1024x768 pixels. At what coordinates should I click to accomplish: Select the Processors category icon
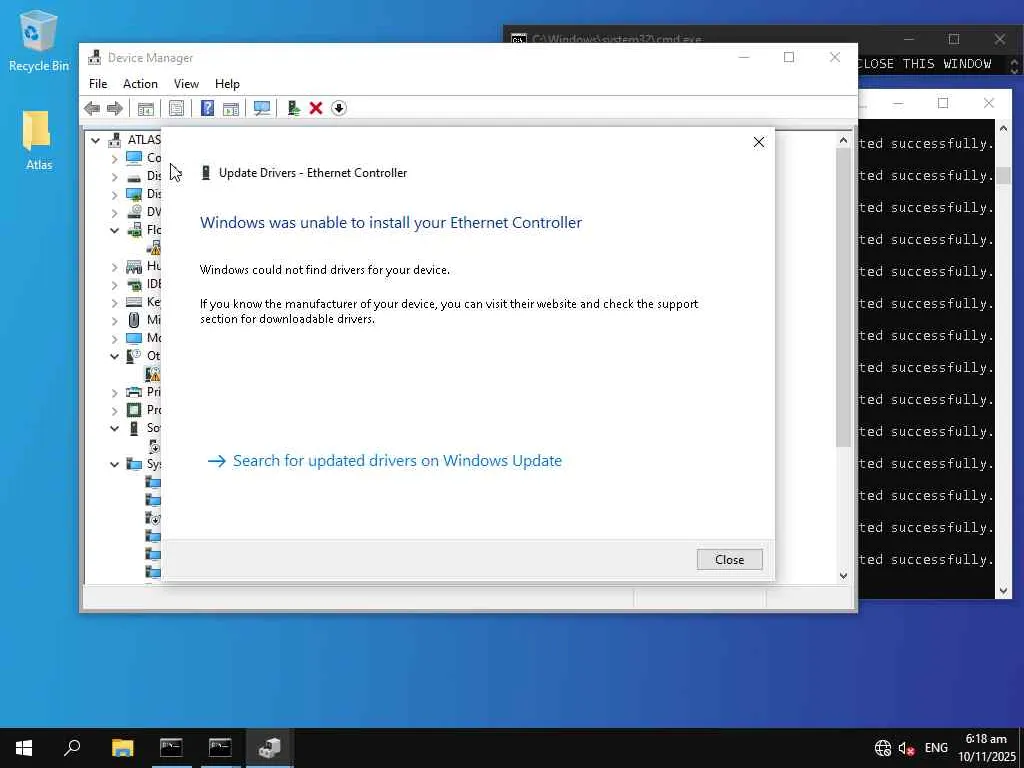click(134, 410)
